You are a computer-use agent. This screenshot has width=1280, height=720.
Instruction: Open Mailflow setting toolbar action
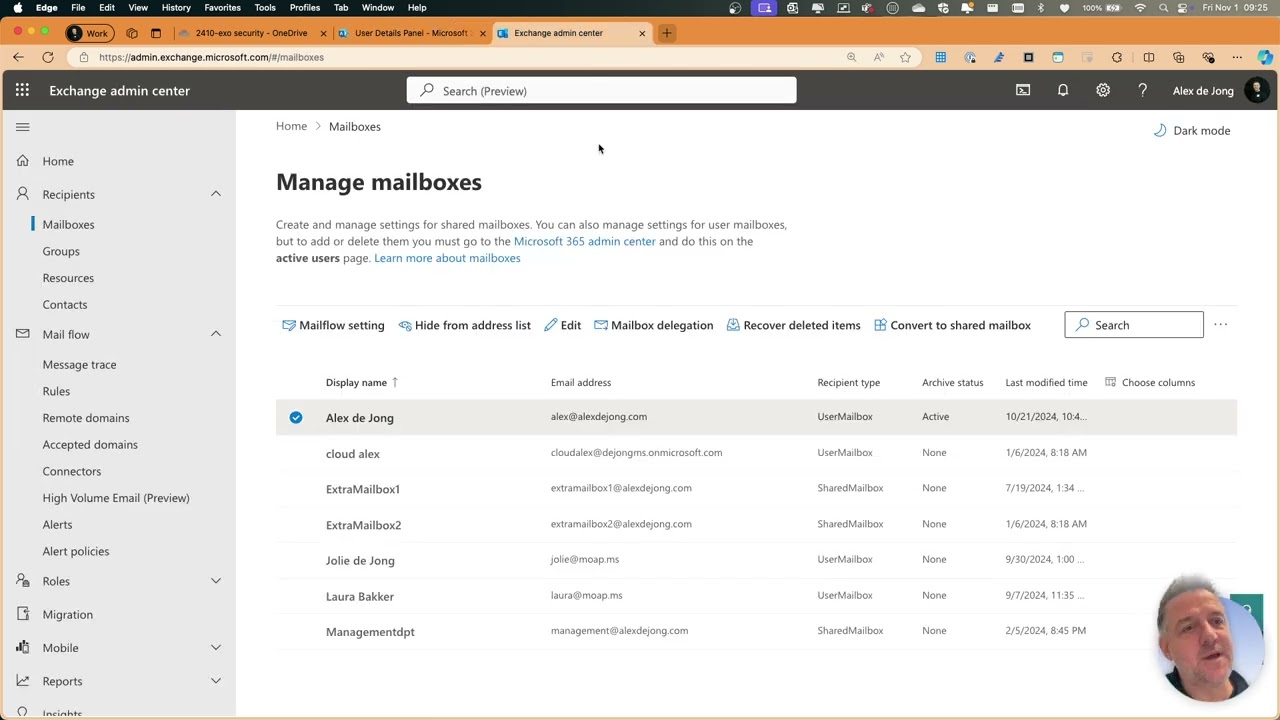point(333,325)
